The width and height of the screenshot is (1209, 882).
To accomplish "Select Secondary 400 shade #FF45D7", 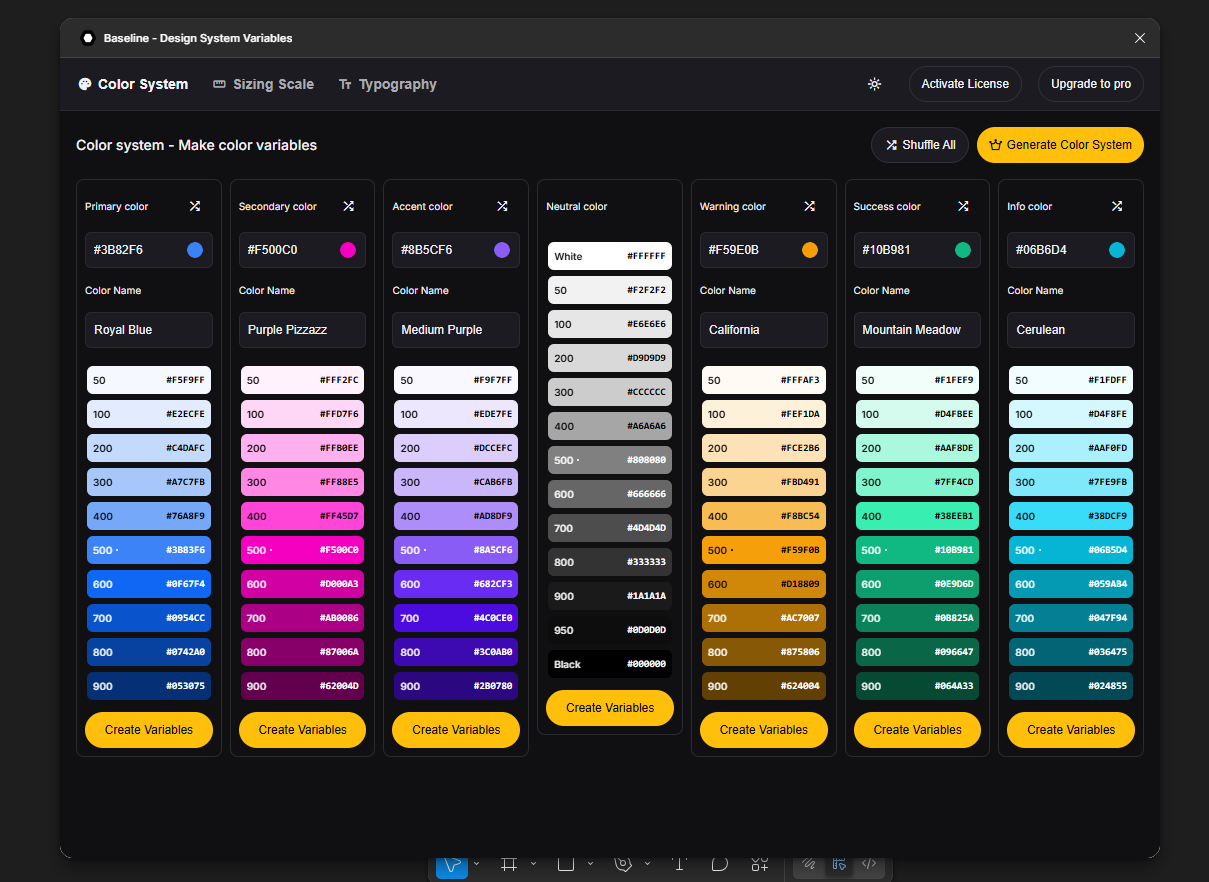I will click(x=302, y=516).
